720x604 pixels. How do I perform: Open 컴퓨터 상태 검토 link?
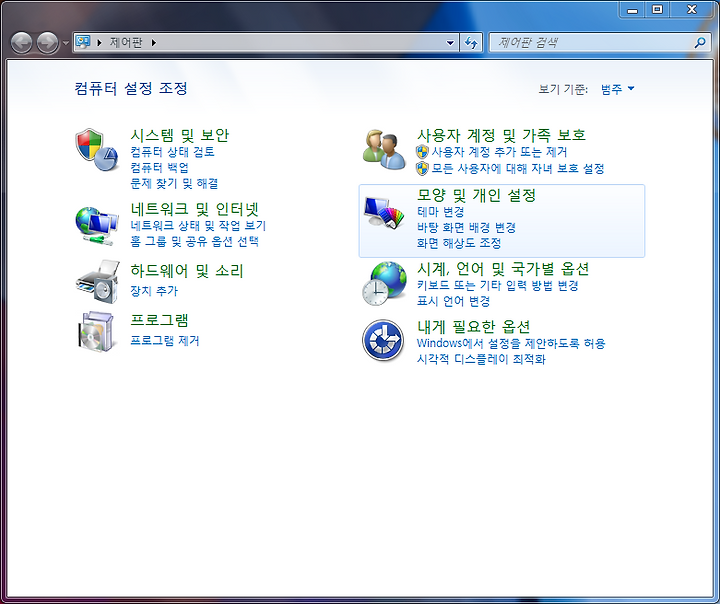pos(173,152)
